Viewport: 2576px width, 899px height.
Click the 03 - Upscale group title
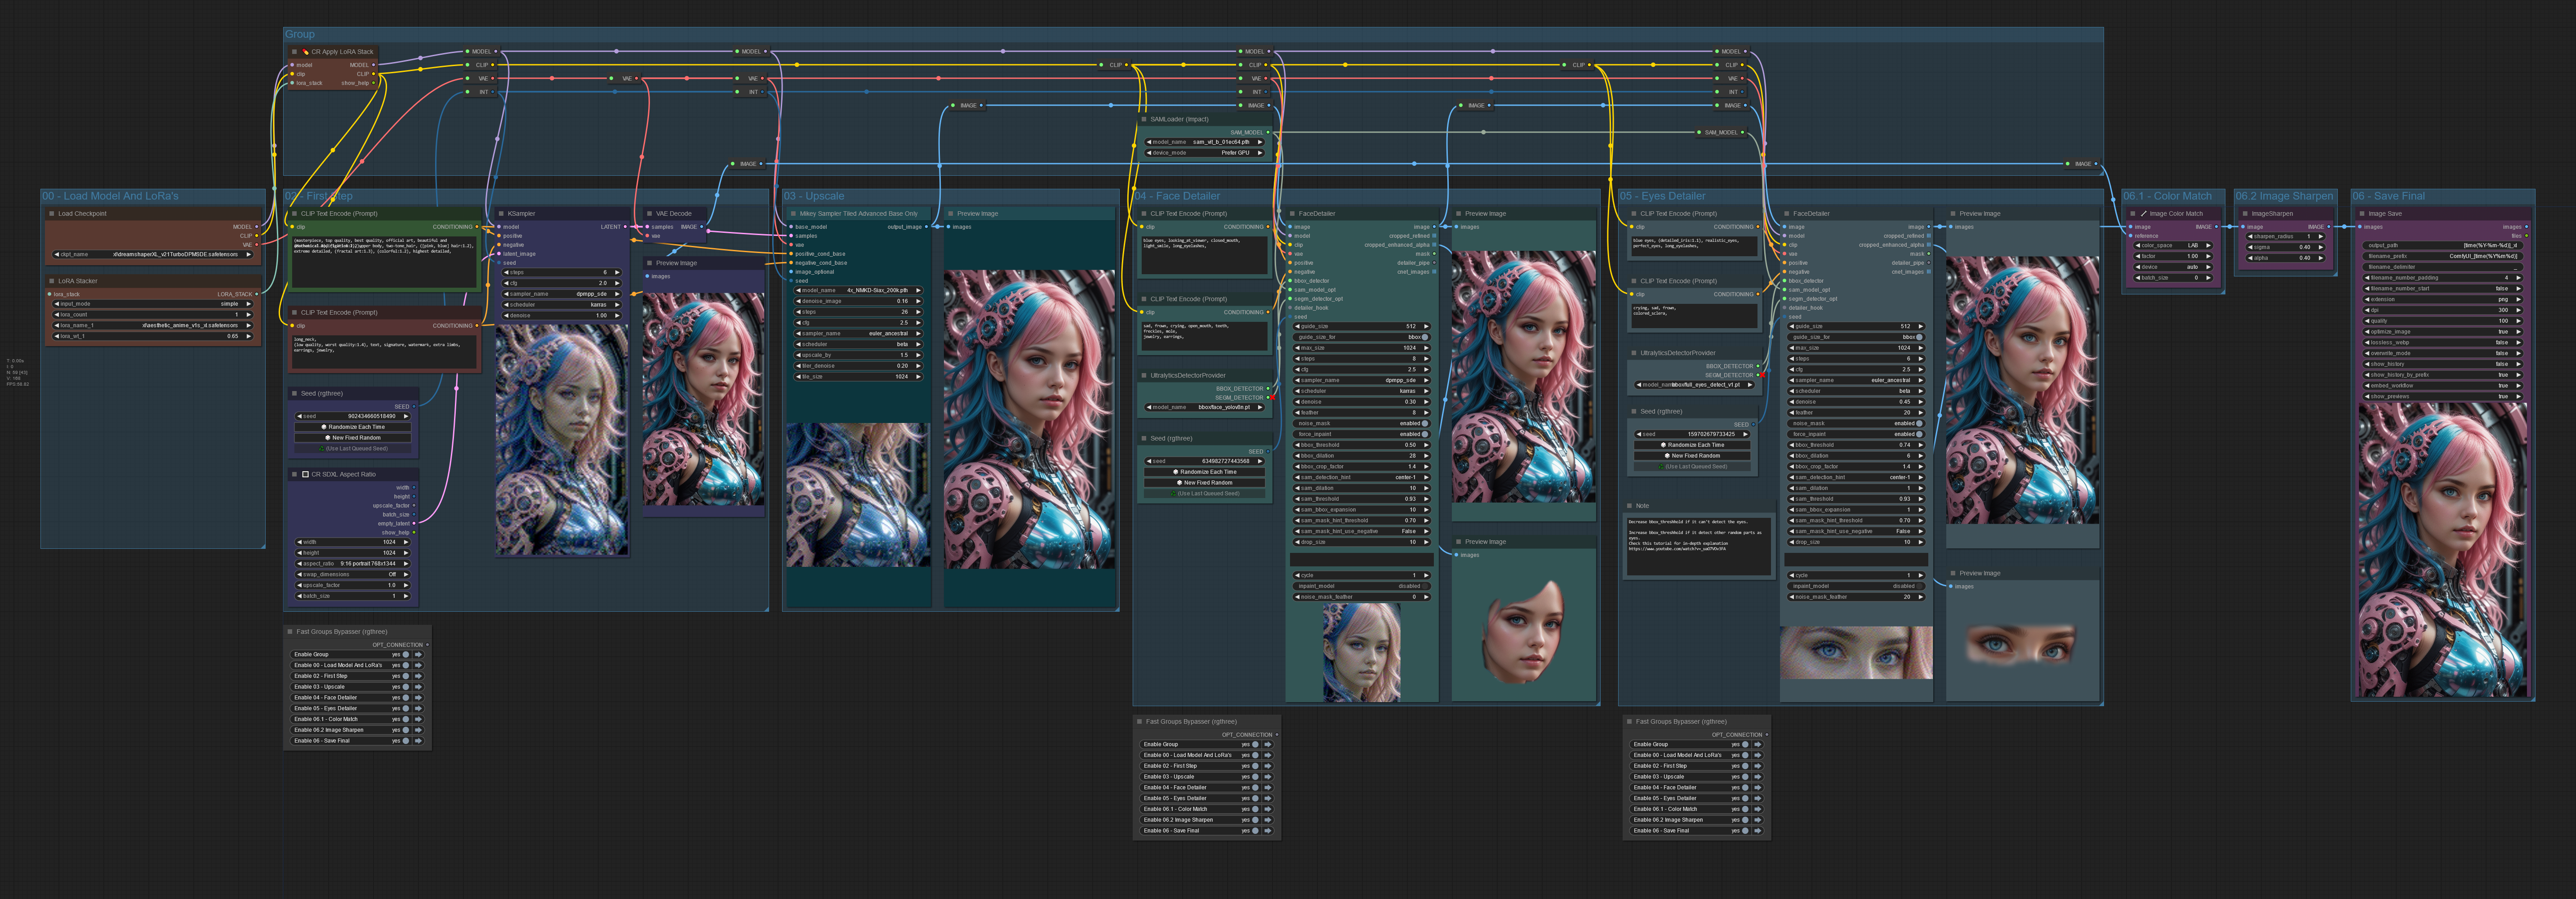(x=814, y=196)
